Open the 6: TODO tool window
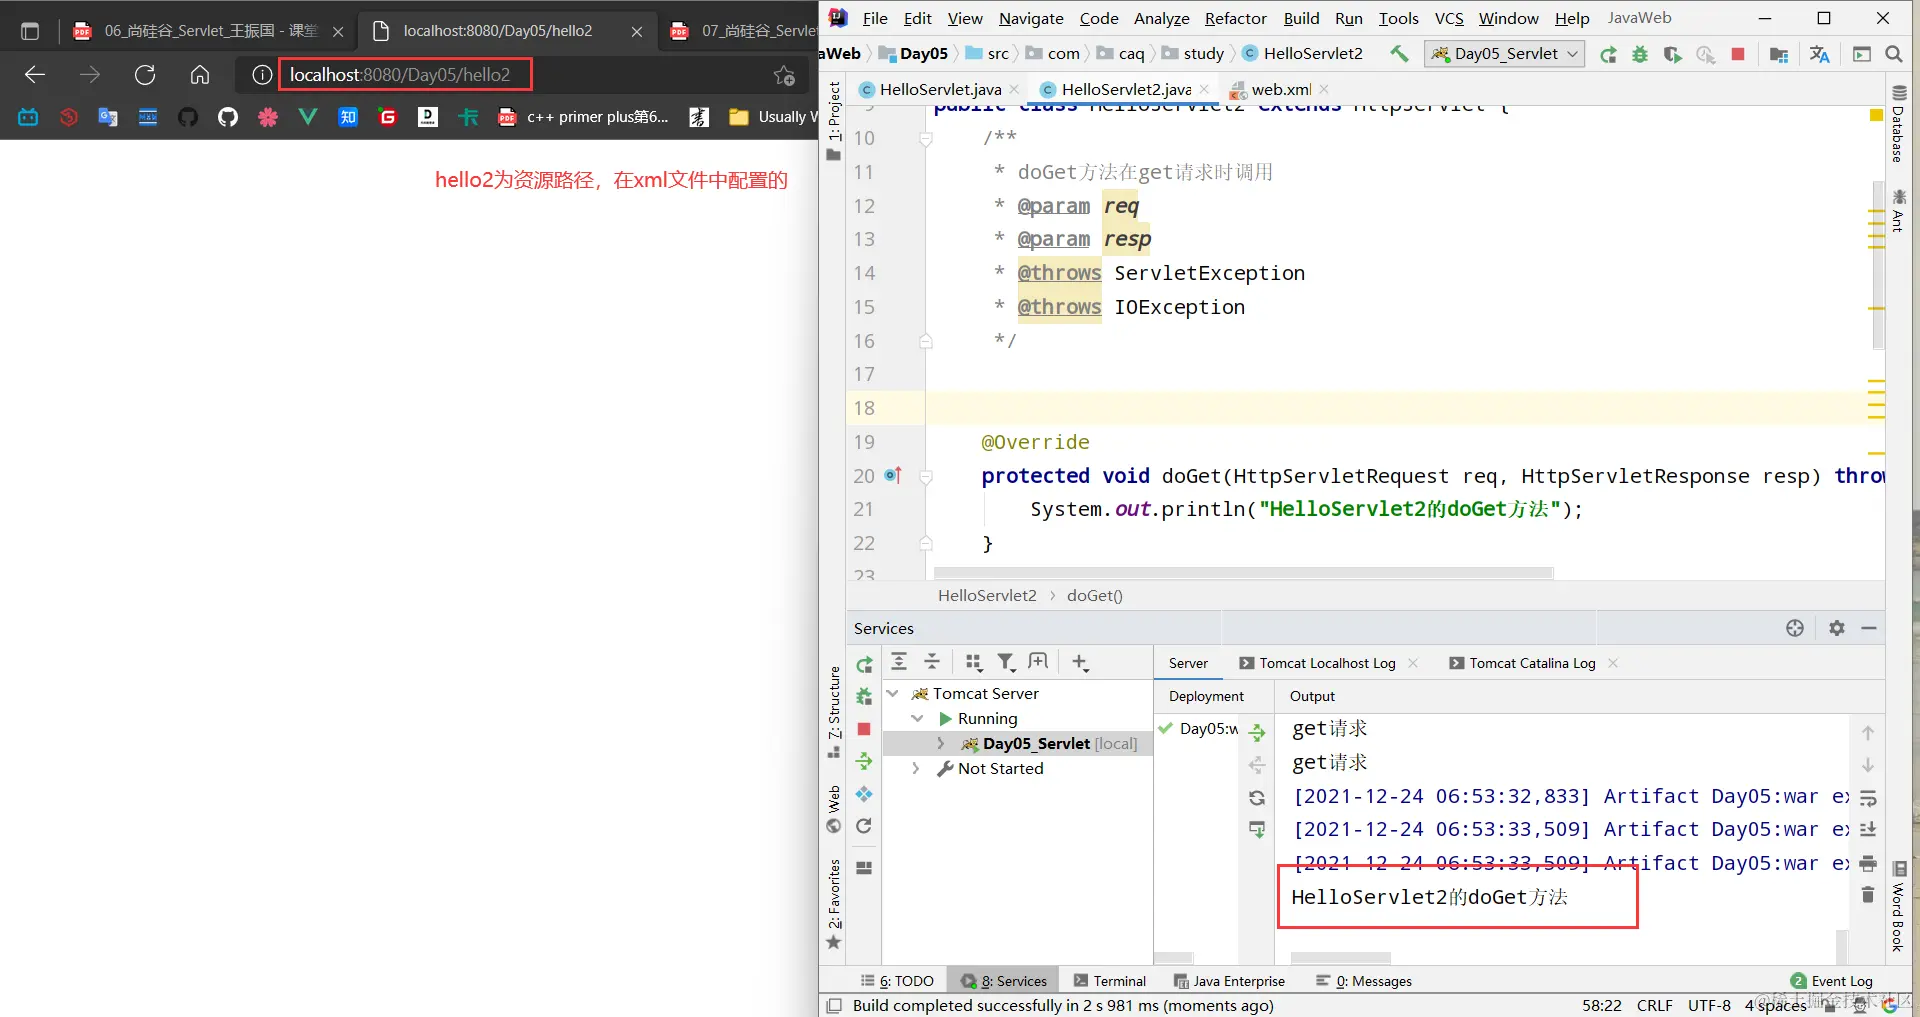This screenshot has width=1920, height=1017. coord(897,981)
